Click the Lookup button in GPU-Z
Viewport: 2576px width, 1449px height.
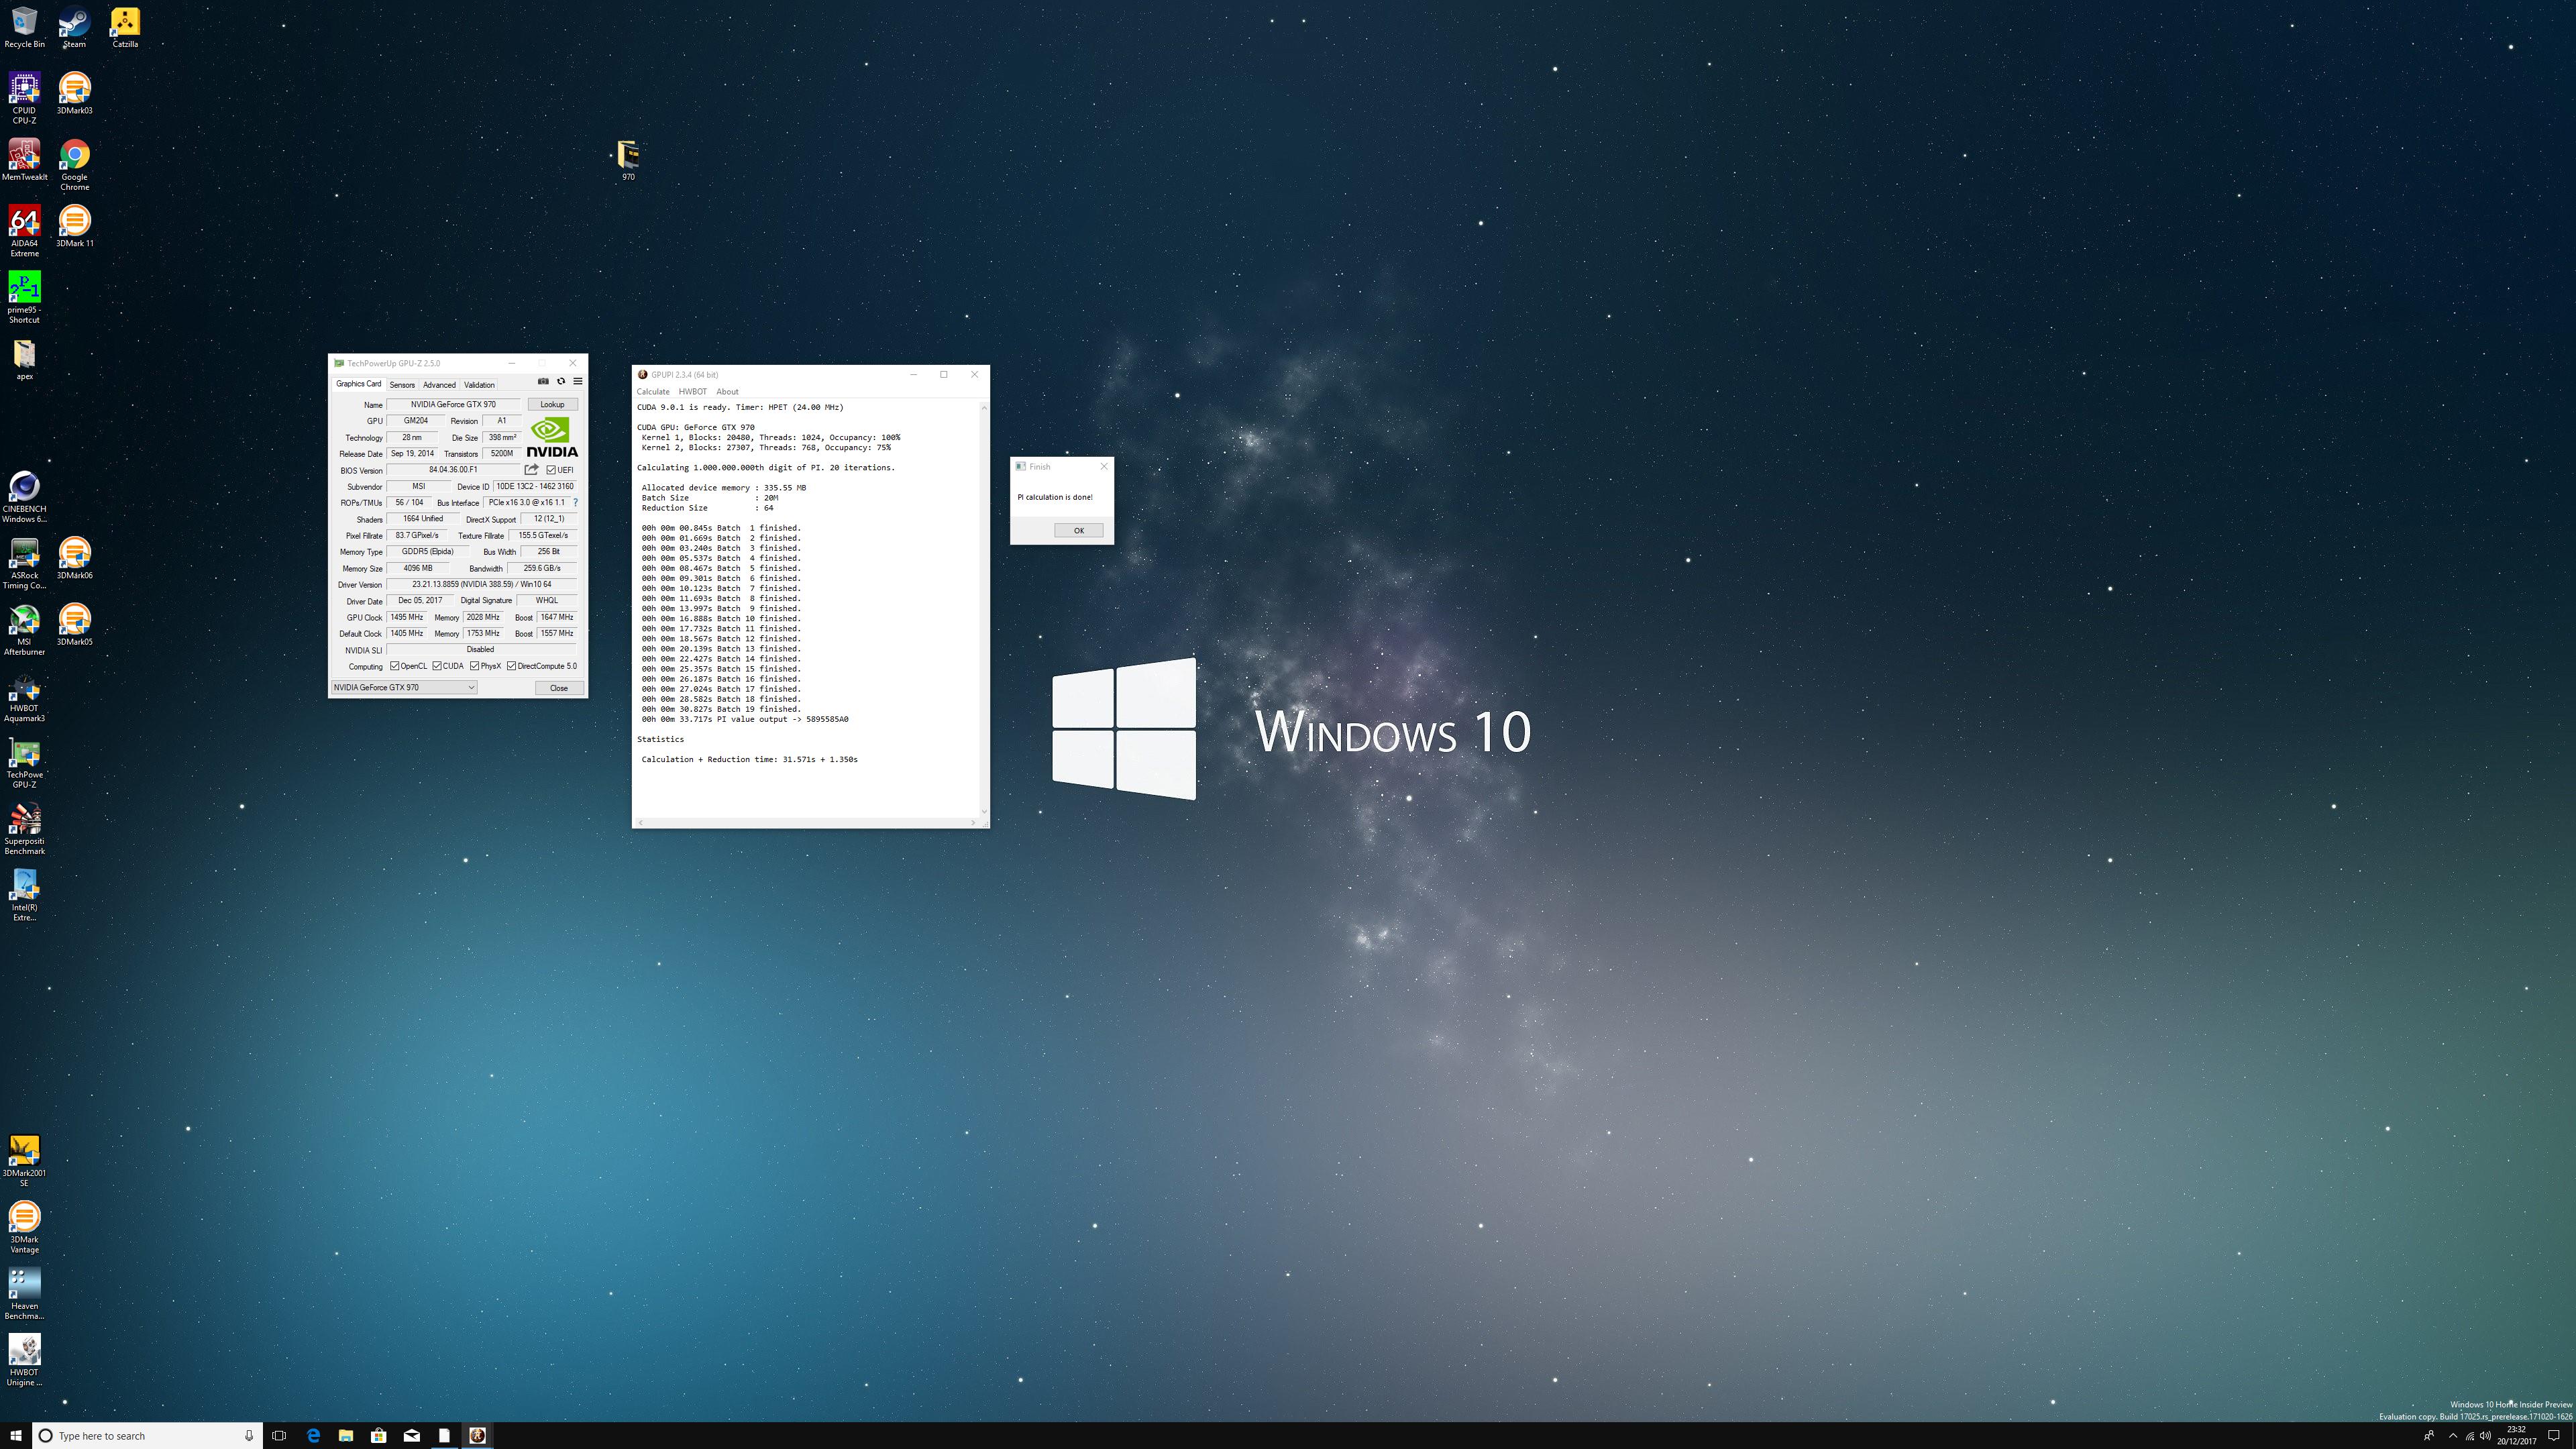[x=552, y=405]
